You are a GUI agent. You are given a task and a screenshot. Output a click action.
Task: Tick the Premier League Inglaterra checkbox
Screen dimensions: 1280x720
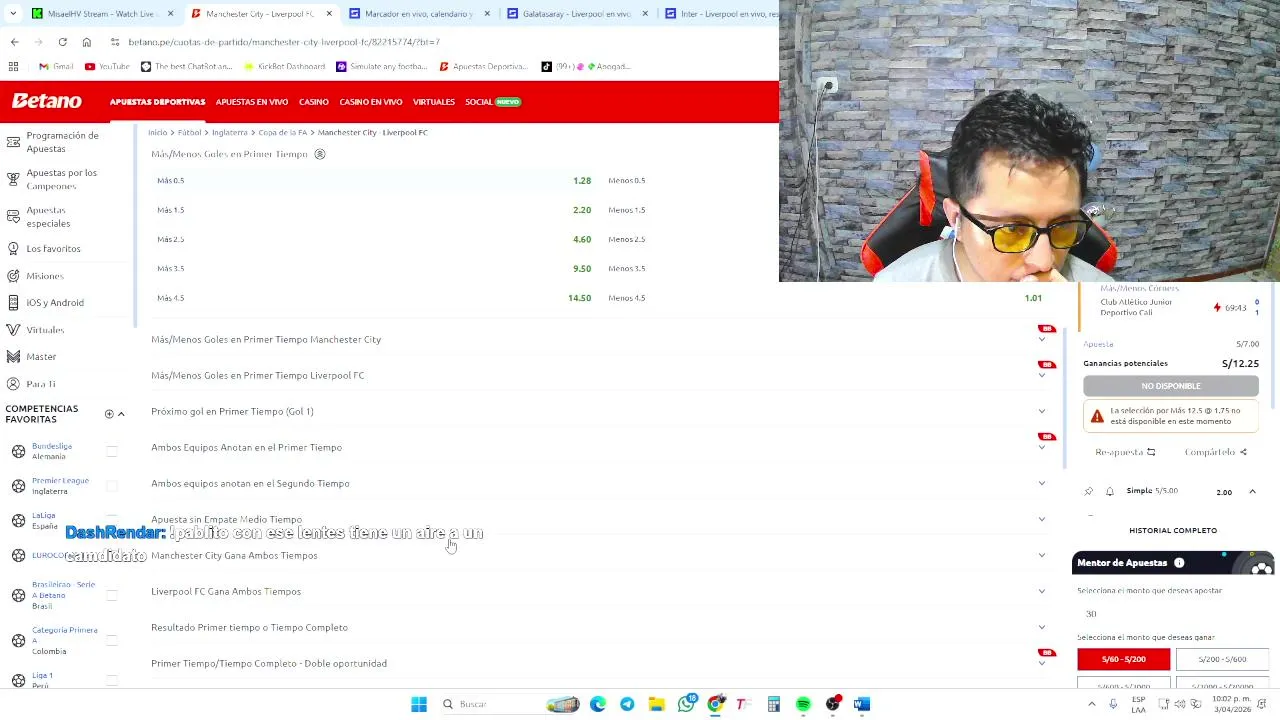(111, 486)
